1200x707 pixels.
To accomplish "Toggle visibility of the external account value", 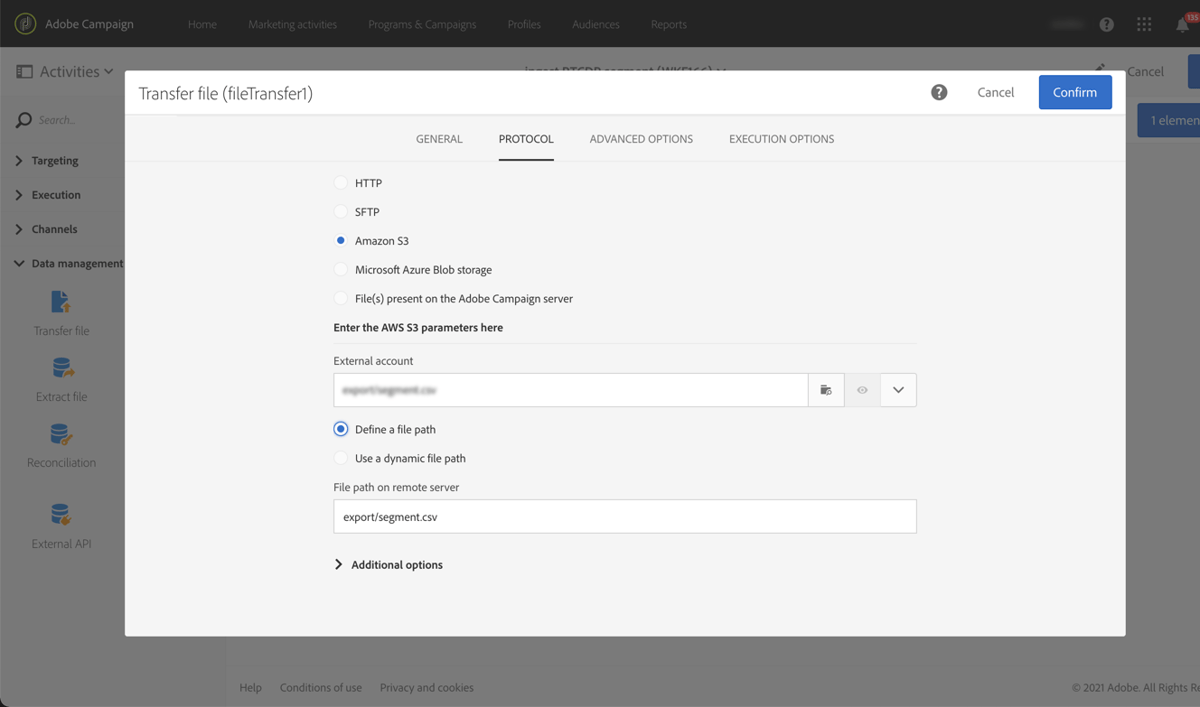I will 862,389.
